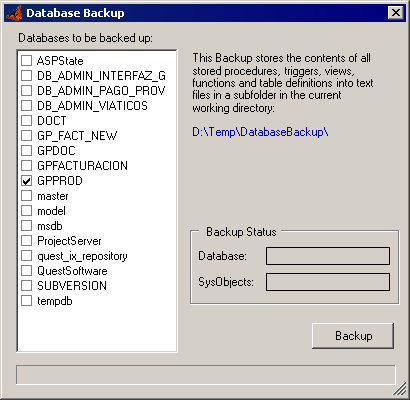Enable DB_ADMIN_INTERFAZ_G database checkbox
The width and height of the screenshot is (410, 400).
click(x=26, y=76)
